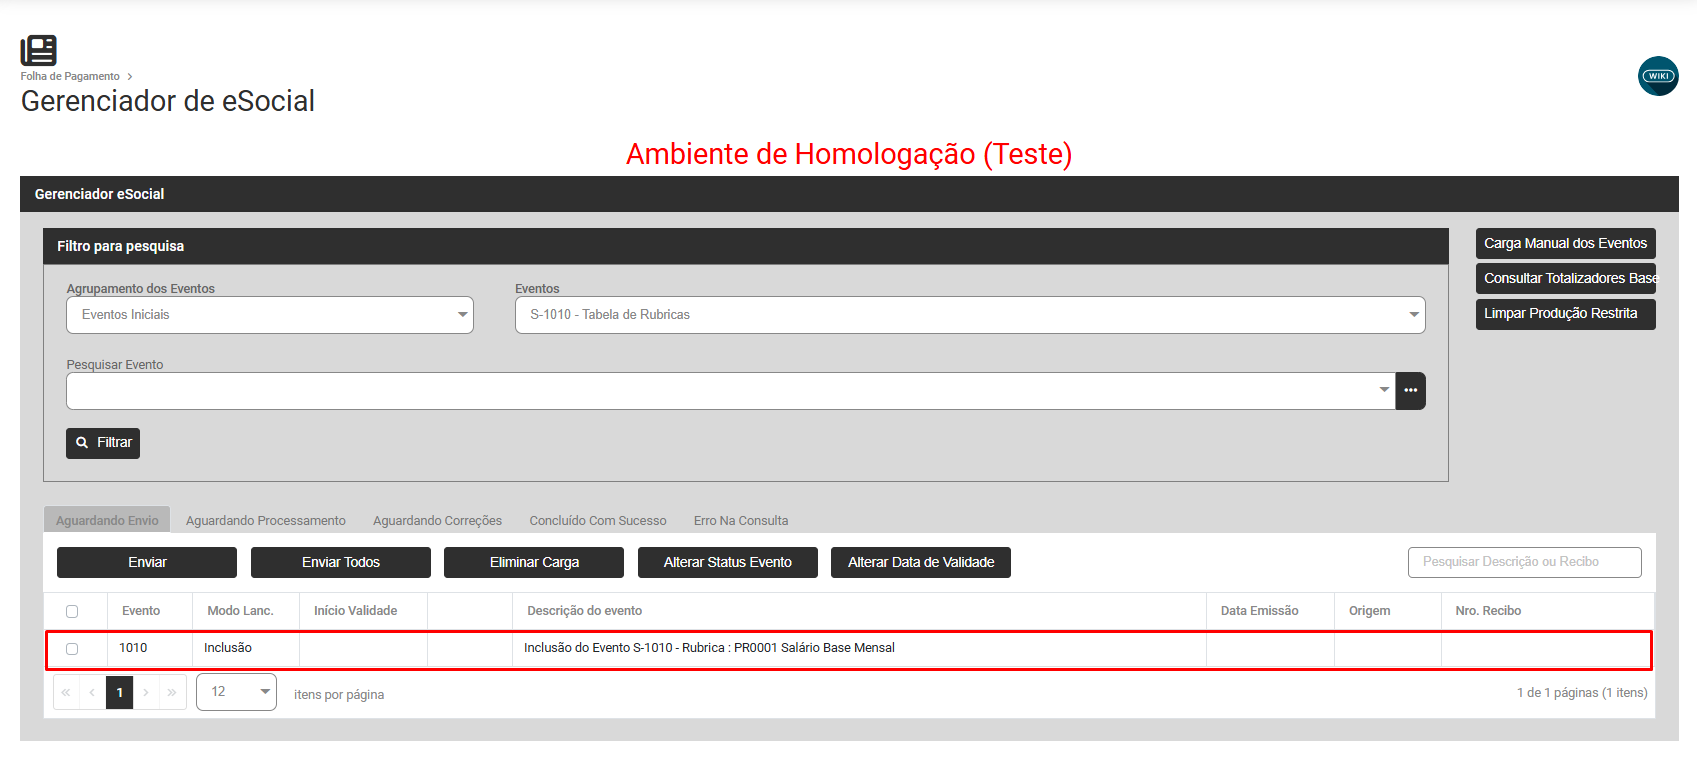Screen dimensions: 1697x762
Task: Go to the first page of results
Action: coord(66,692)
